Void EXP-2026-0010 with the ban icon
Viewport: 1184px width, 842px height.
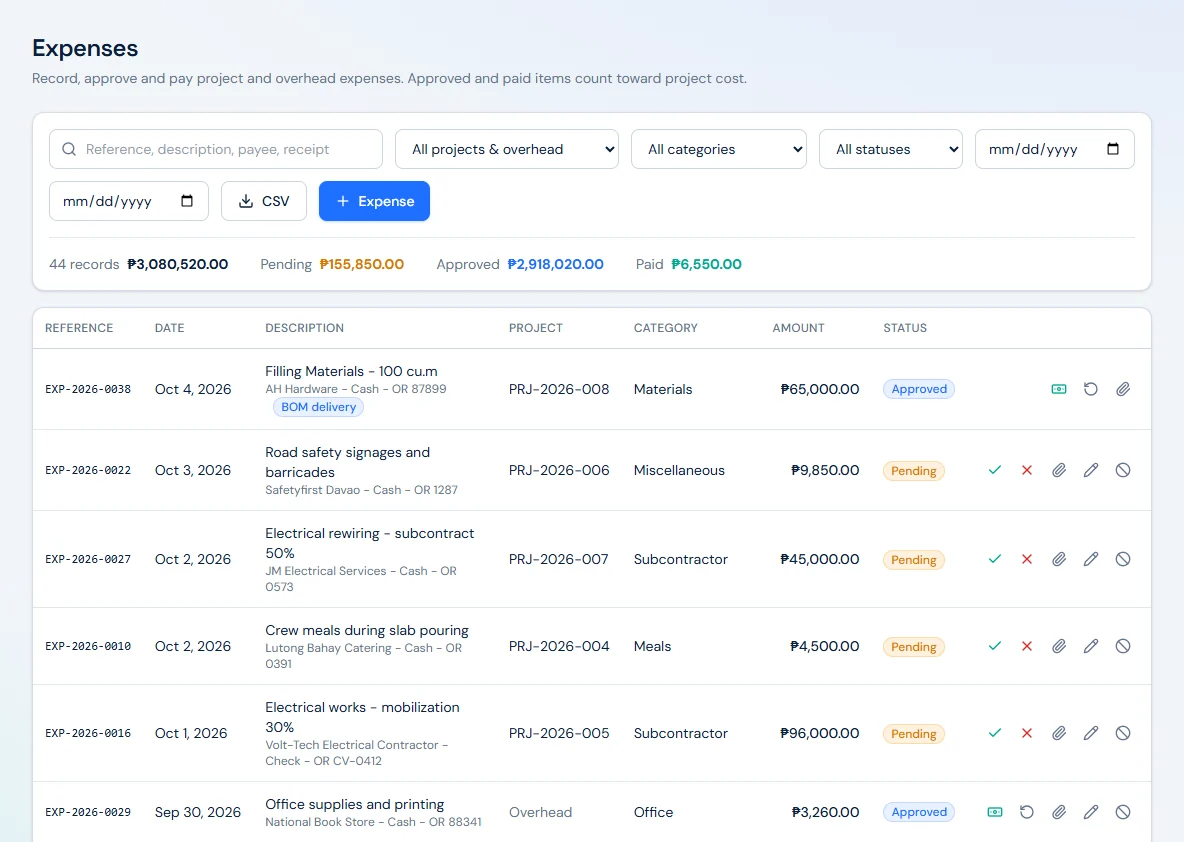pos(1123,646)
